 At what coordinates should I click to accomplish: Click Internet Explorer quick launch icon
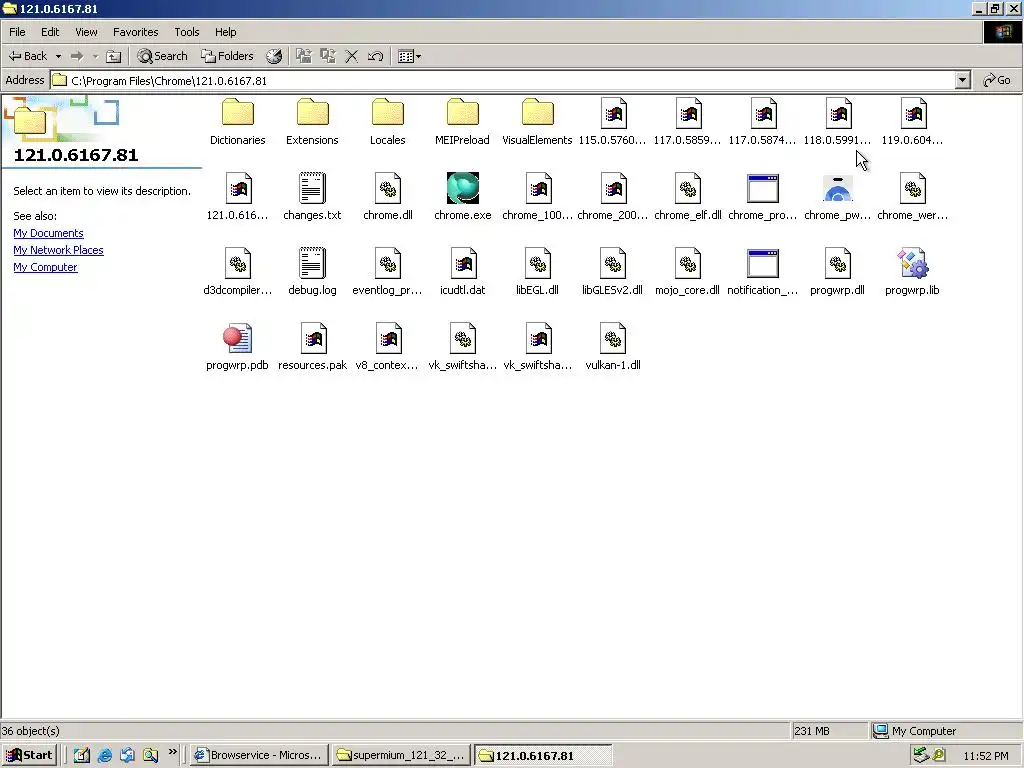[104, 756]
